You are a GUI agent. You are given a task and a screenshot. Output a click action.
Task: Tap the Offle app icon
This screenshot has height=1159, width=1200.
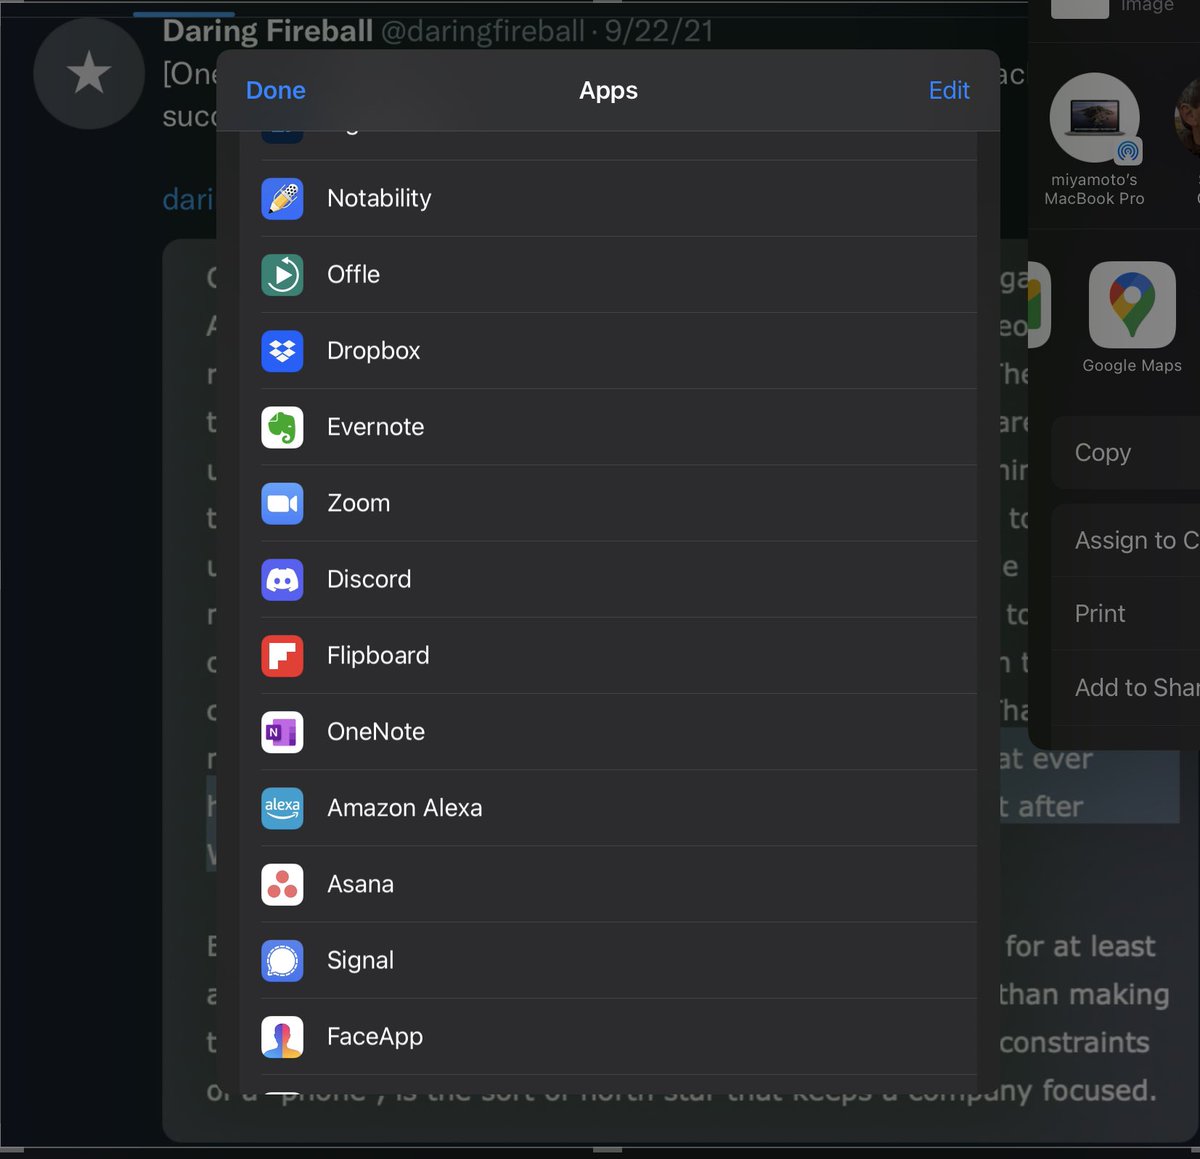point(282,274)
